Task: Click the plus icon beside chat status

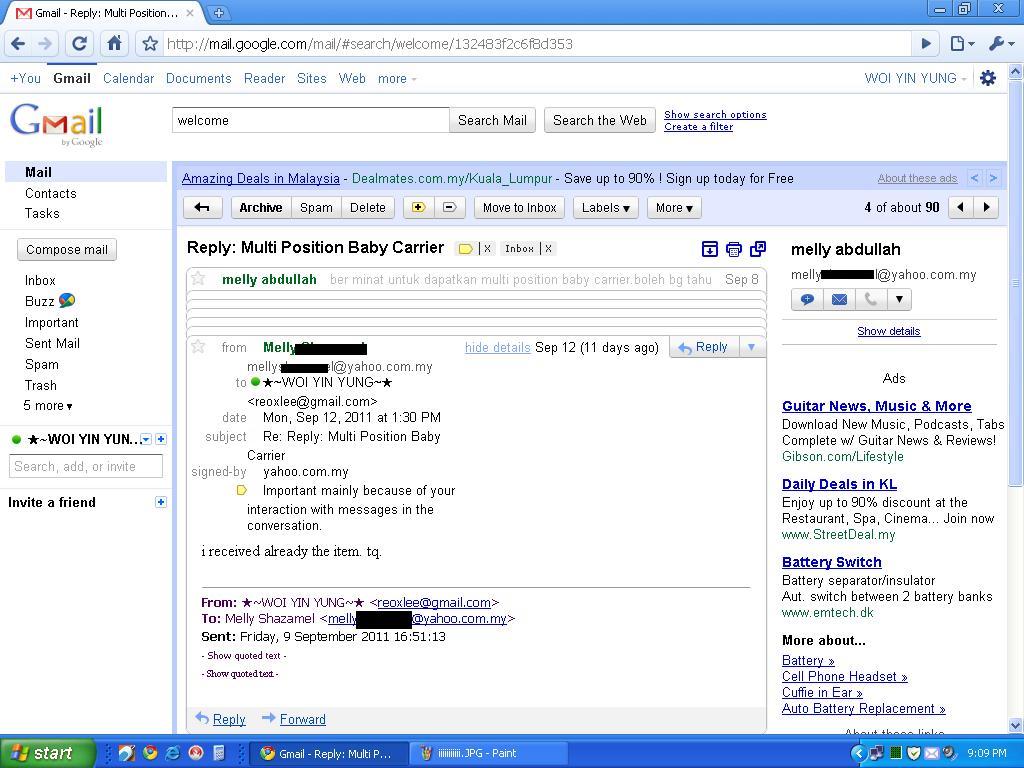Action: 161,440
